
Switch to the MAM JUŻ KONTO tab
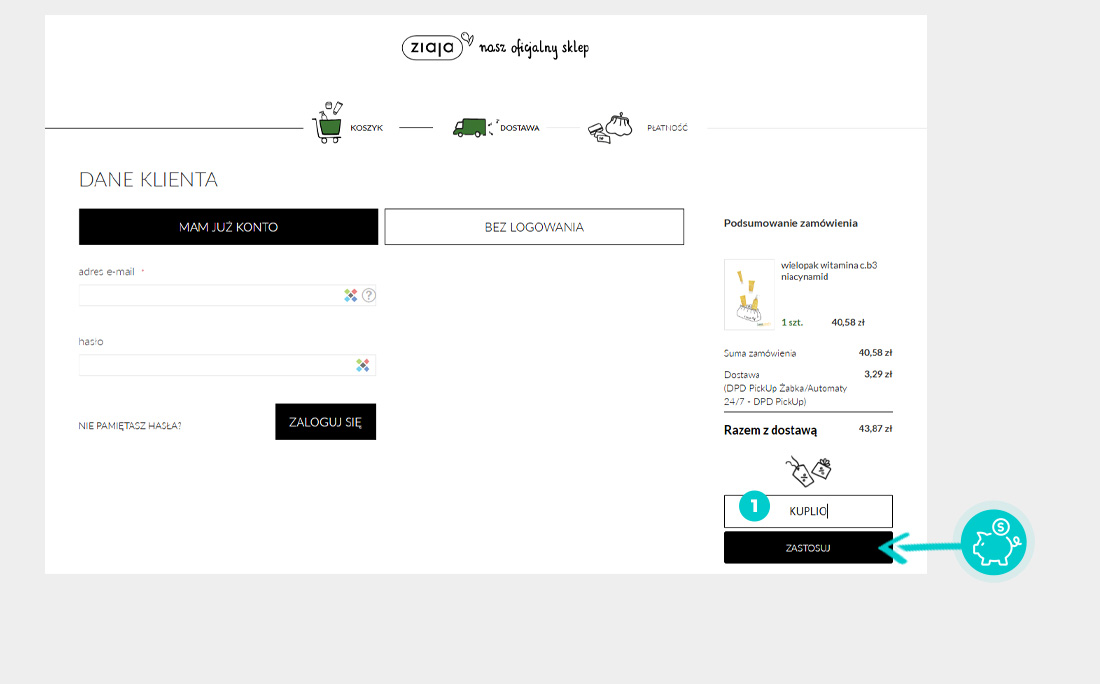click(228, 227)
